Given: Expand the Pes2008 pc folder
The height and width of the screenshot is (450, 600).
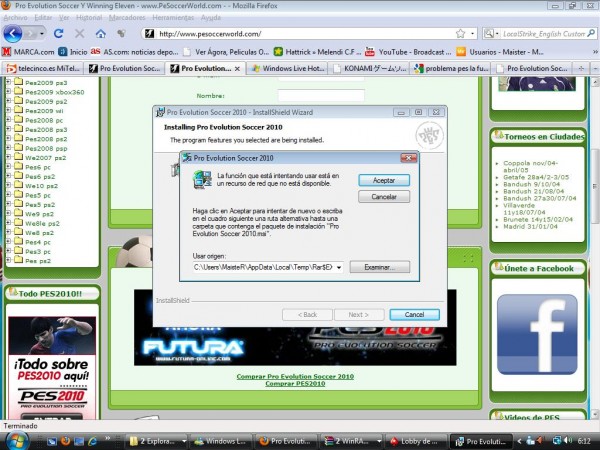Looking at the screenshot, I should pyautogui.click(x=8, y=119).
